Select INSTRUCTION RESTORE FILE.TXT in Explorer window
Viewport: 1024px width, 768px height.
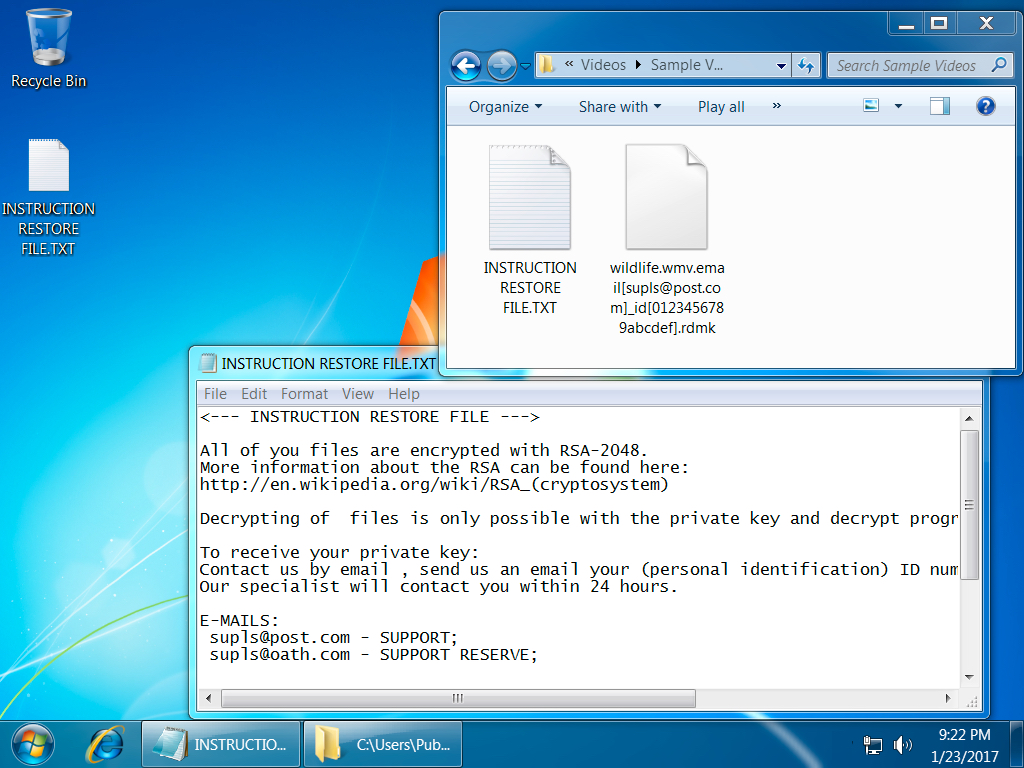530,230
